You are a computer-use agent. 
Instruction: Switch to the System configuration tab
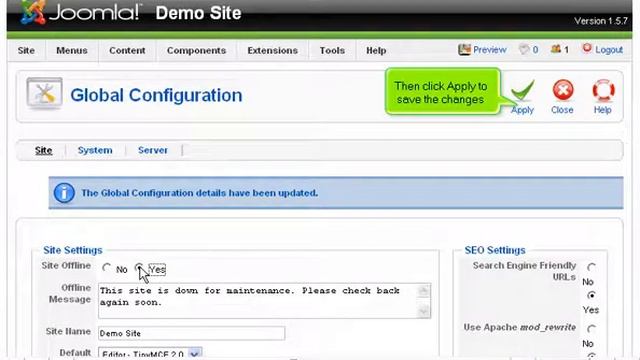(x=95, y=150)
